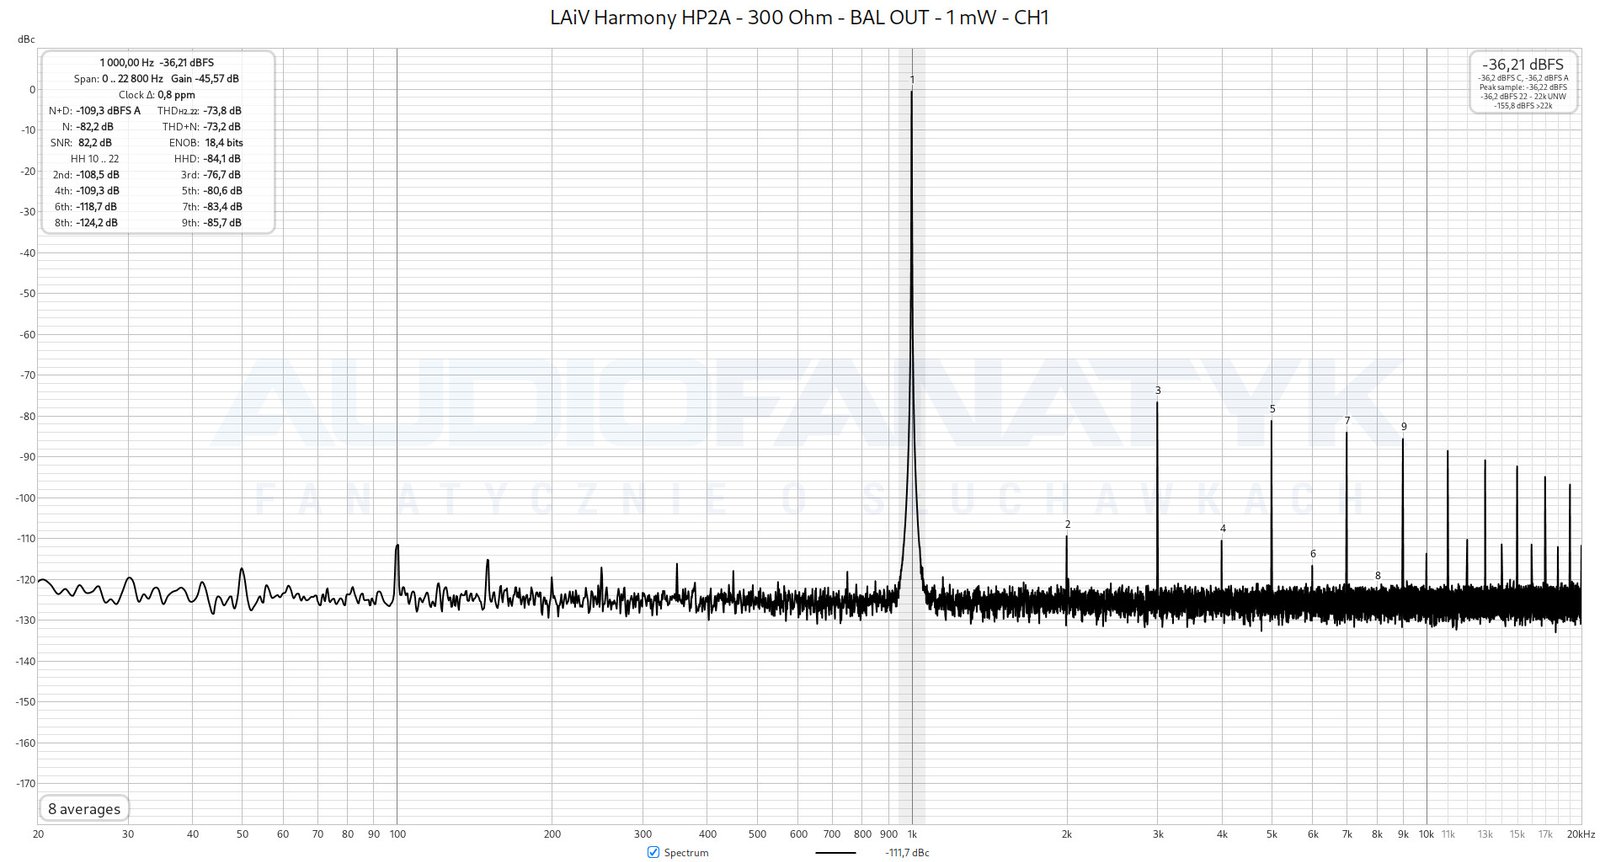Image resolution: width=1600 pixels, height=862 pixels.
Task: Select harmonic marker 1 at the fundamental peak
Action: [912, 79]
